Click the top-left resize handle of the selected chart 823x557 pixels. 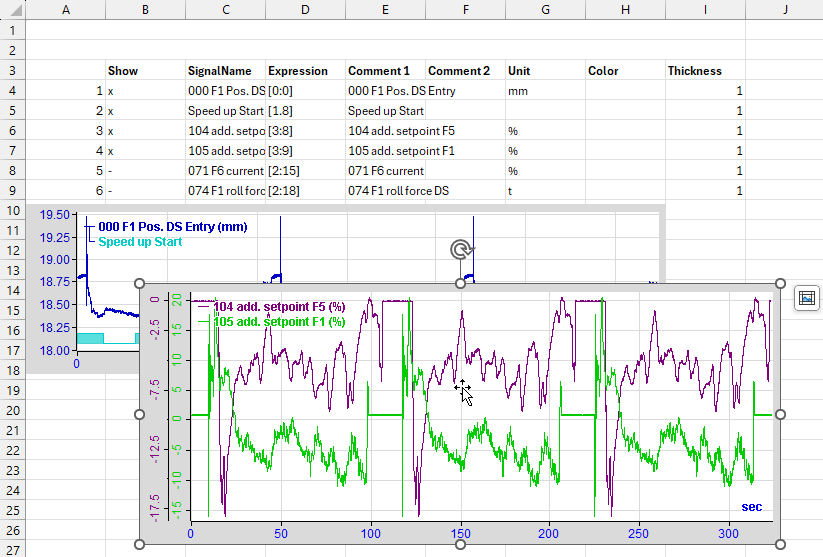(x=139, y=283)
